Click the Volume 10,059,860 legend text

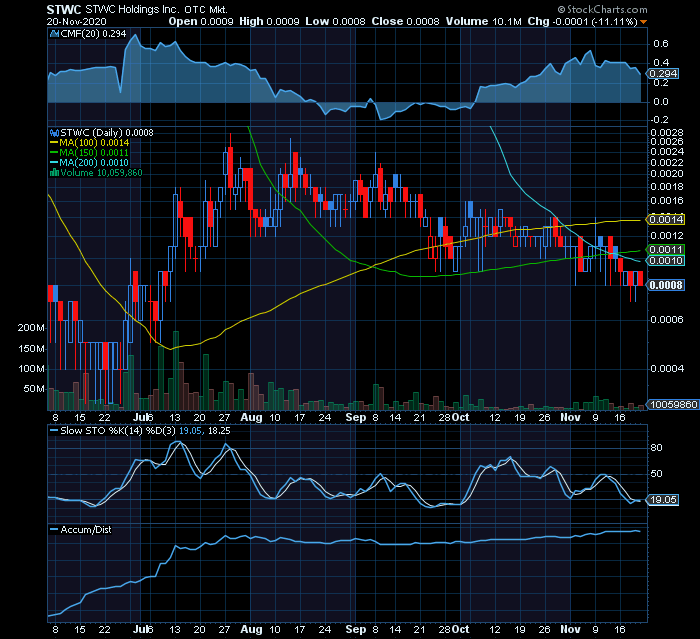[x=101, y=173]
